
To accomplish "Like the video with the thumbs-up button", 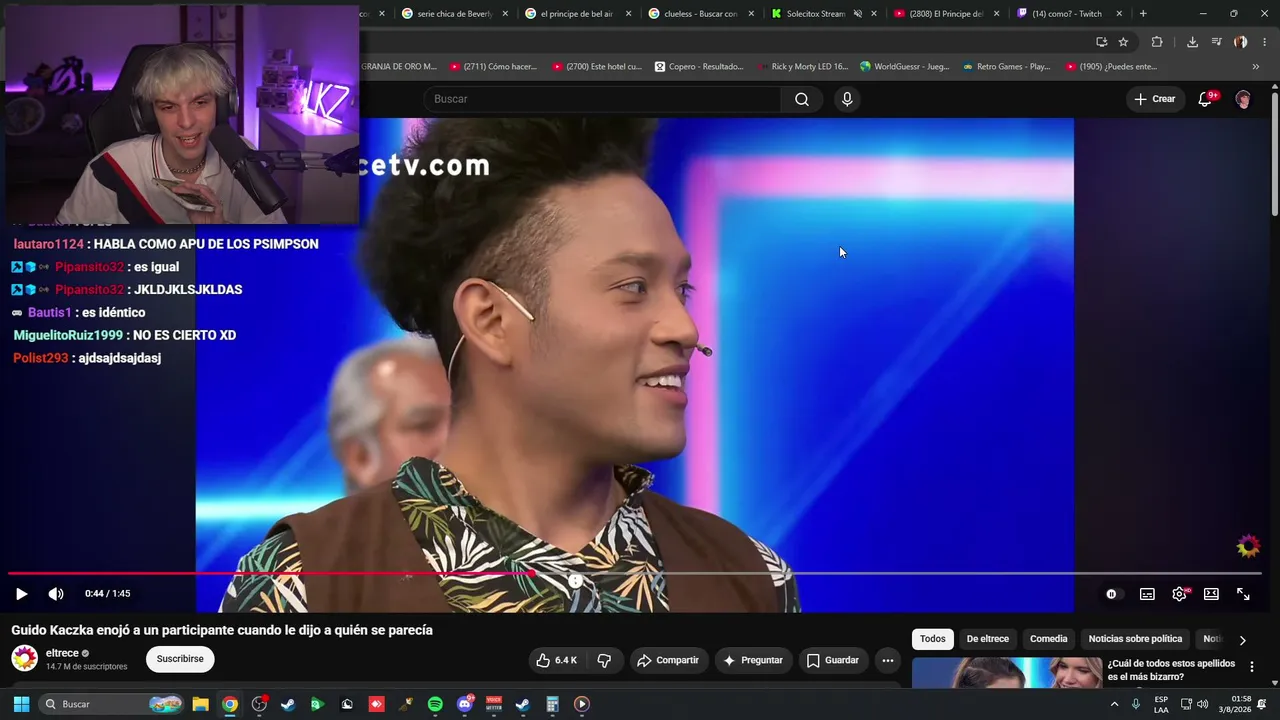I will pos(557,660).
